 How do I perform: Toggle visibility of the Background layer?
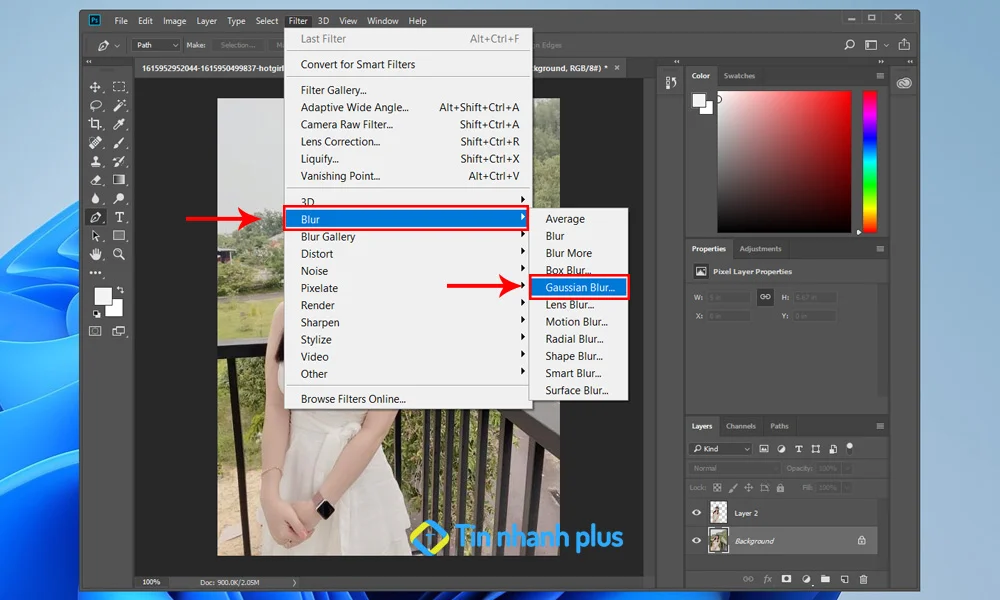pos(697,540)
